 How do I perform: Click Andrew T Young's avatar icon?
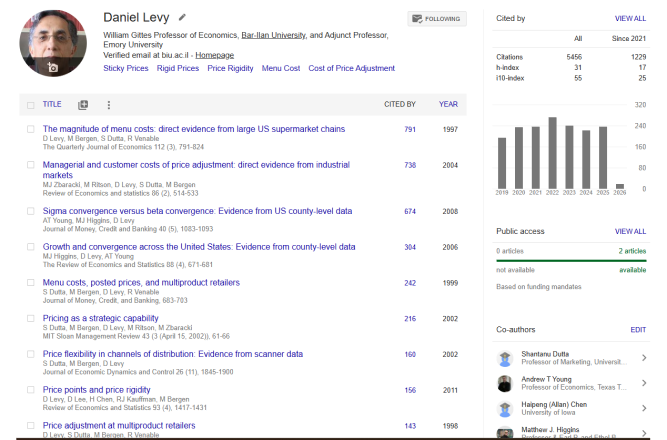pos(505,383)
